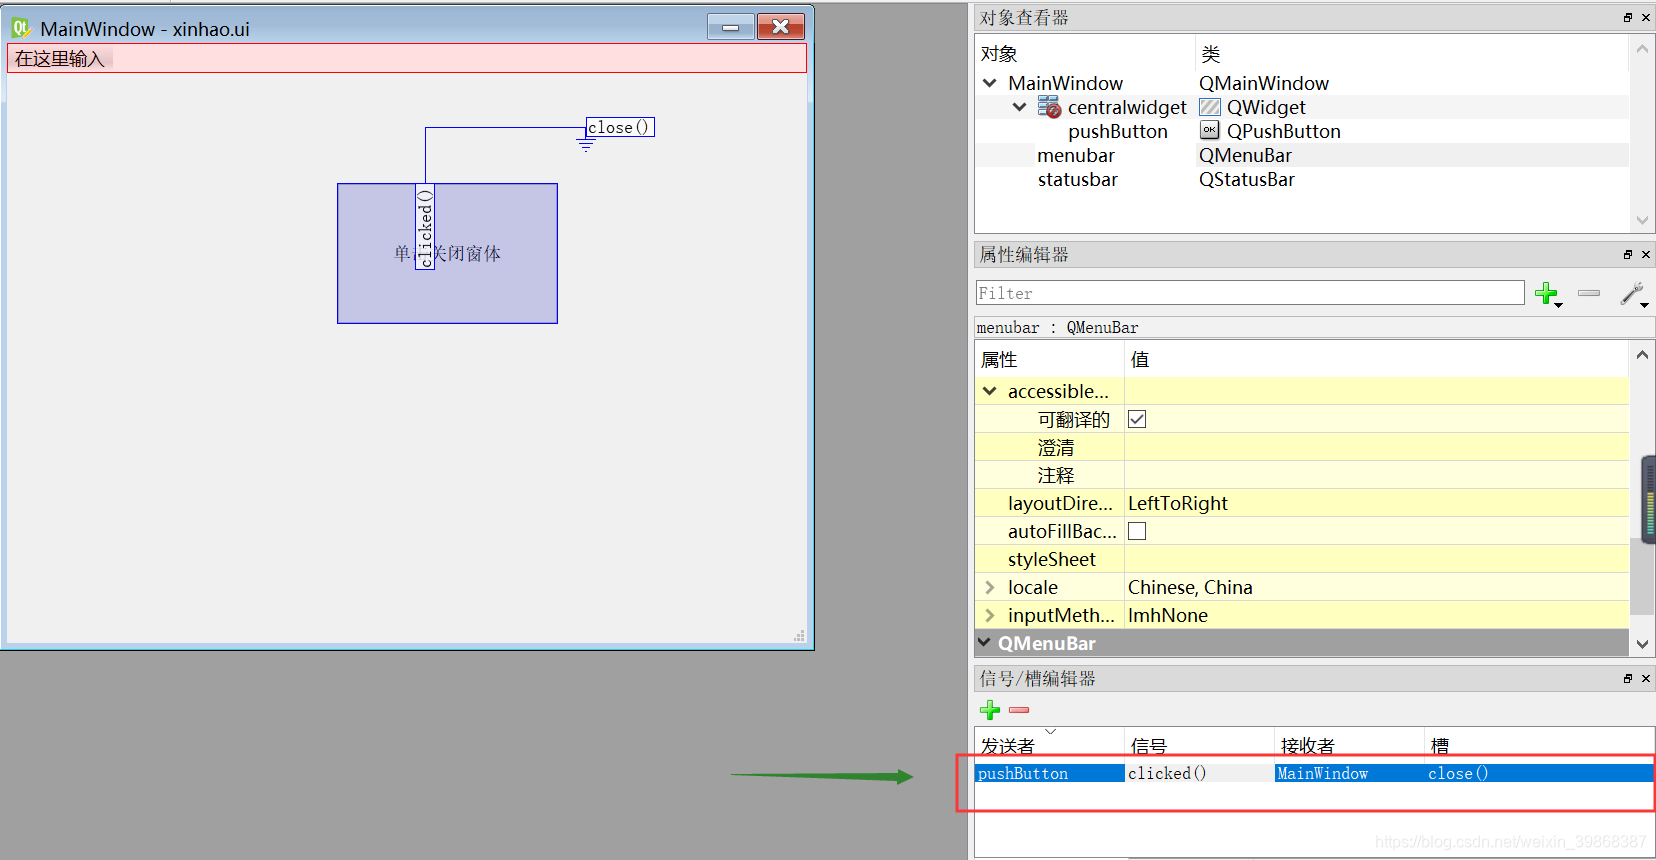The width and height of the screenshot is (1656, 860).
Task: Close the Object Inspector panel
Action: (x=1646, y=18)
